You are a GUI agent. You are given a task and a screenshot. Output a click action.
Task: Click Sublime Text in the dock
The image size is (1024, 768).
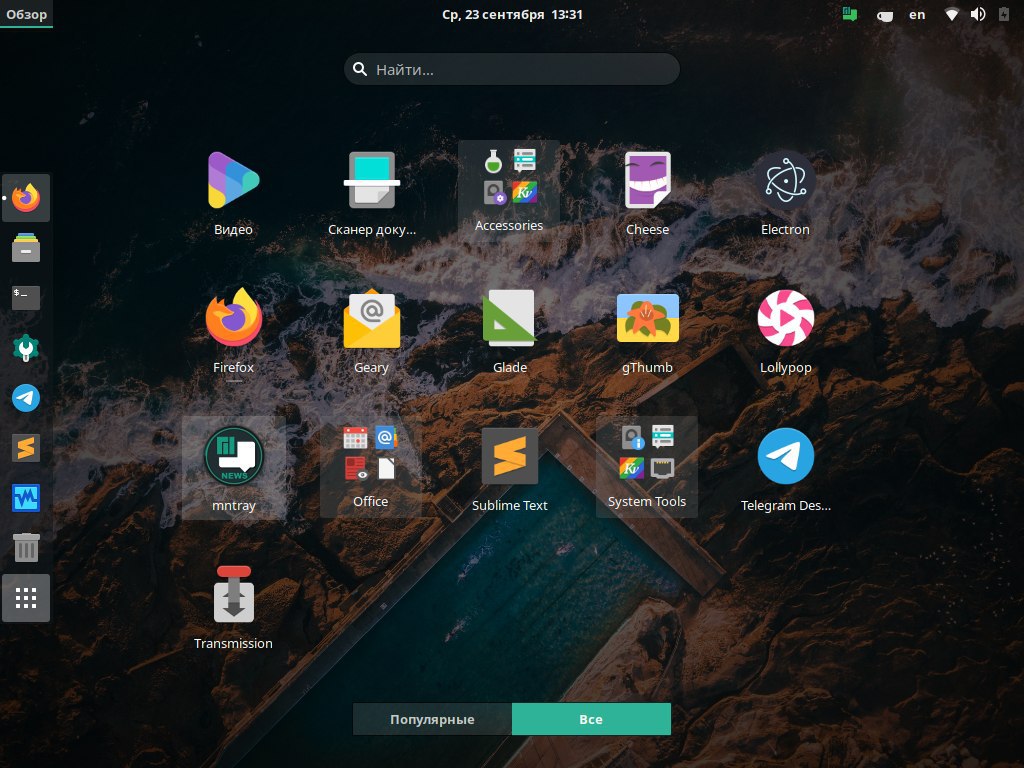pos(26,448)
